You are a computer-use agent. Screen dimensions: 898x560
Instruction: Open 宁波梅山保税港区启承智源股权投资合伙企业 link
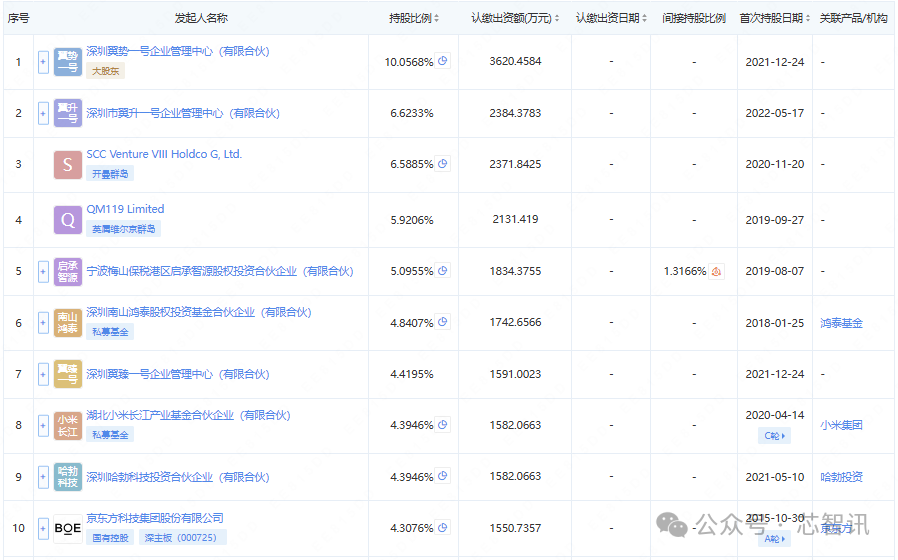[220, 271]
